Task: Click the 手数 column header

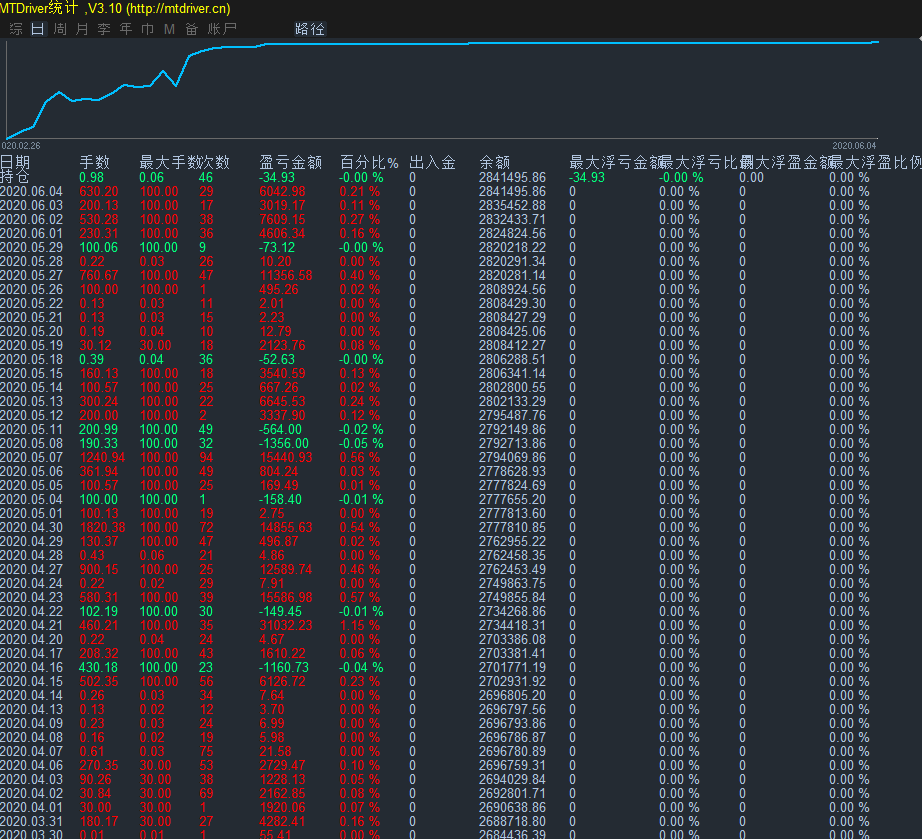Action: (x=95, y=162)
